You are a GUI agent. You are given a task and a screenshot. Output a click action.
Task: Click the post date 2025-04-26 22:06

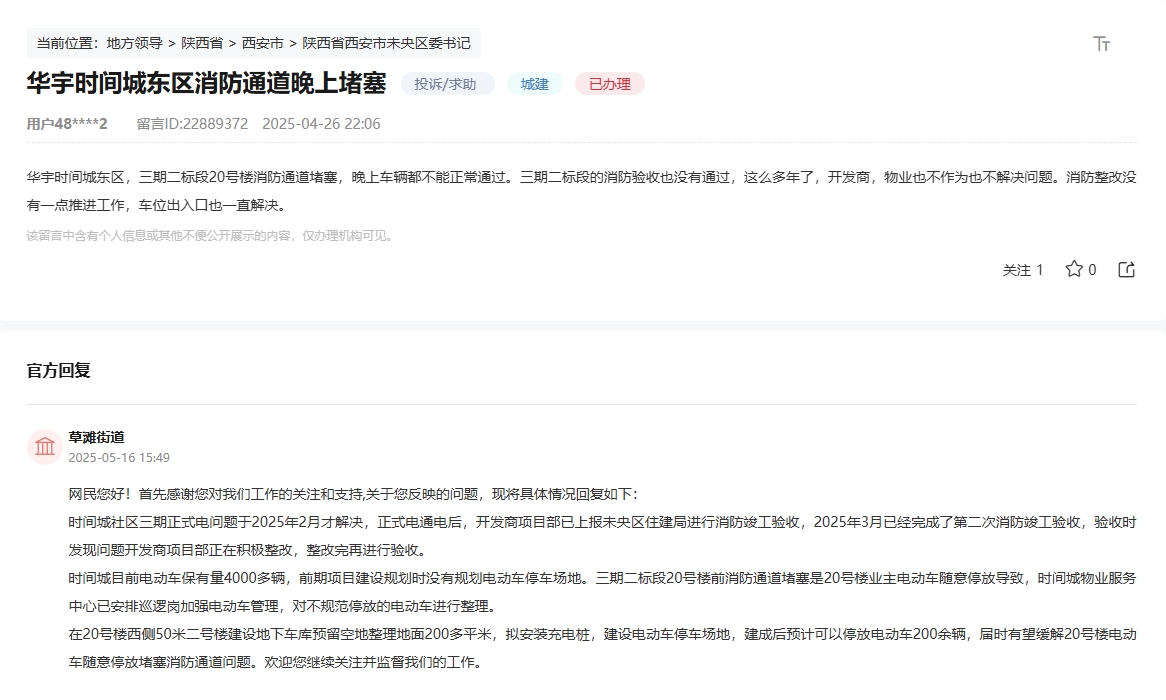(x=321, y=123)
